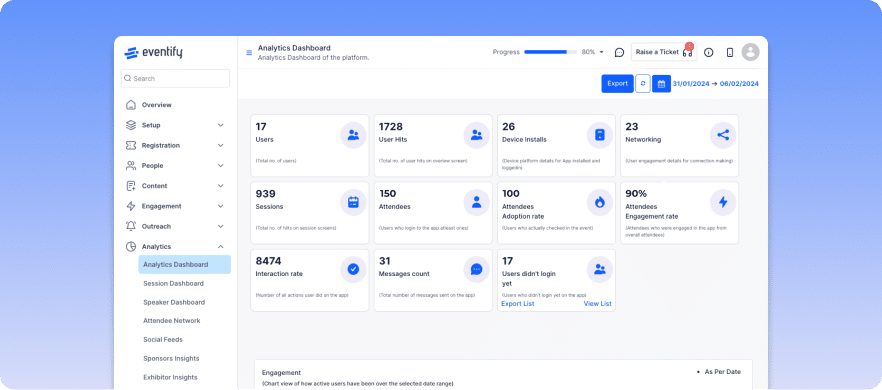882x390 pixels.
Task: Click the Users card people icon
Action: point(353,135)
